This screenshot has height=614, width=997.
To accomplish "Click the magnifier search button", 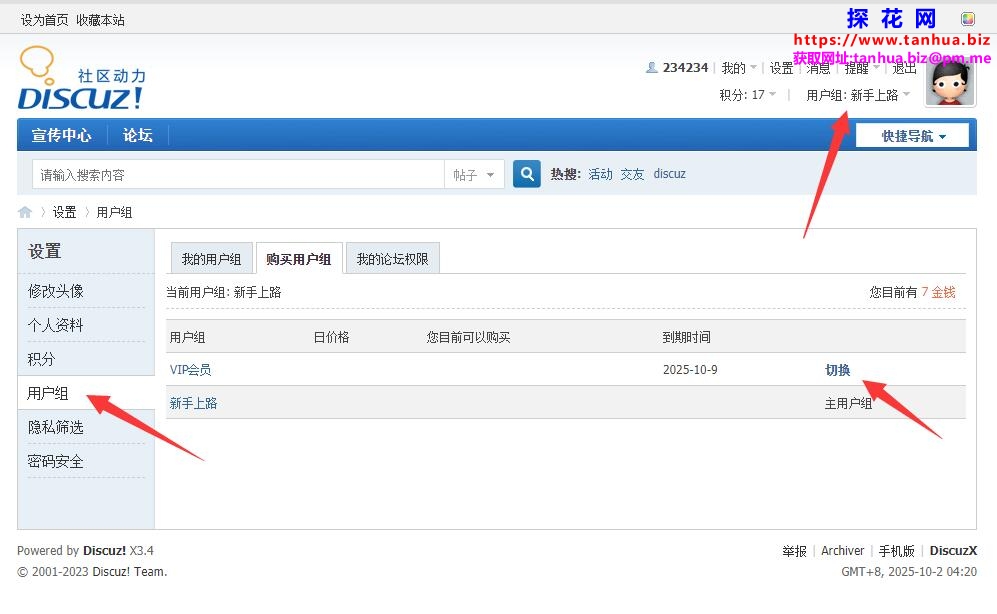I will tap(527, 174).
